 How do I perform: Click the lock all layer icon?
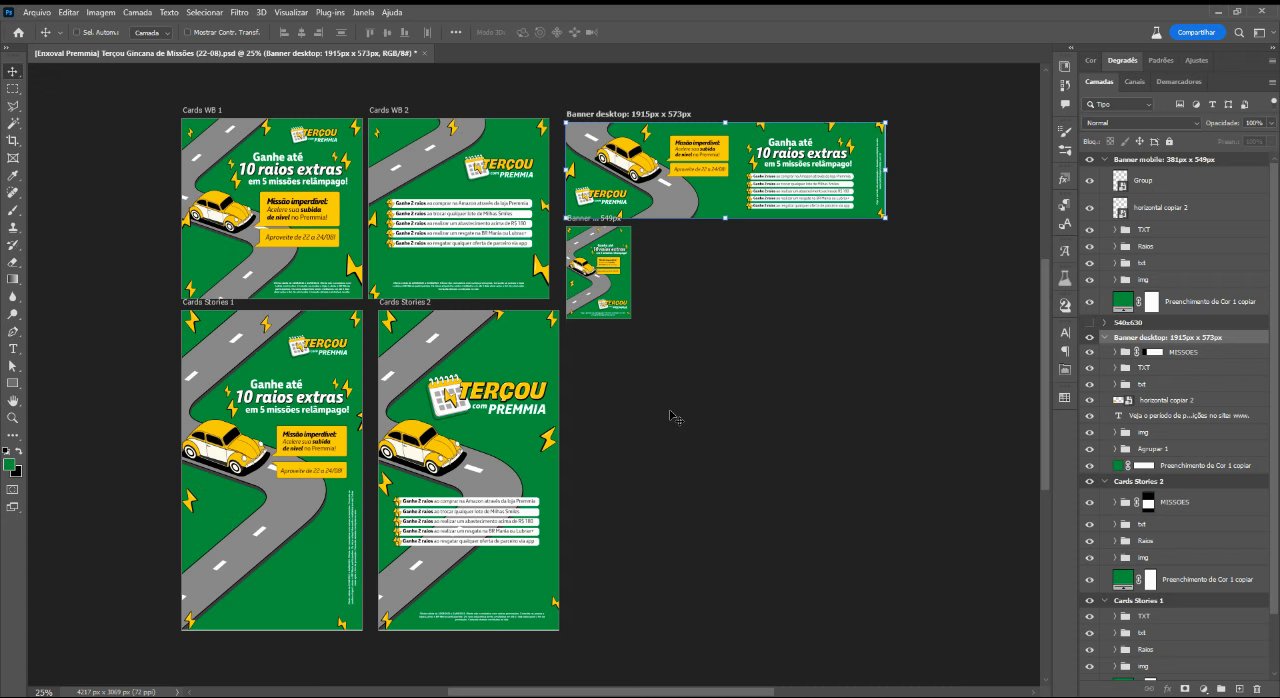(x=1169, y=141)
